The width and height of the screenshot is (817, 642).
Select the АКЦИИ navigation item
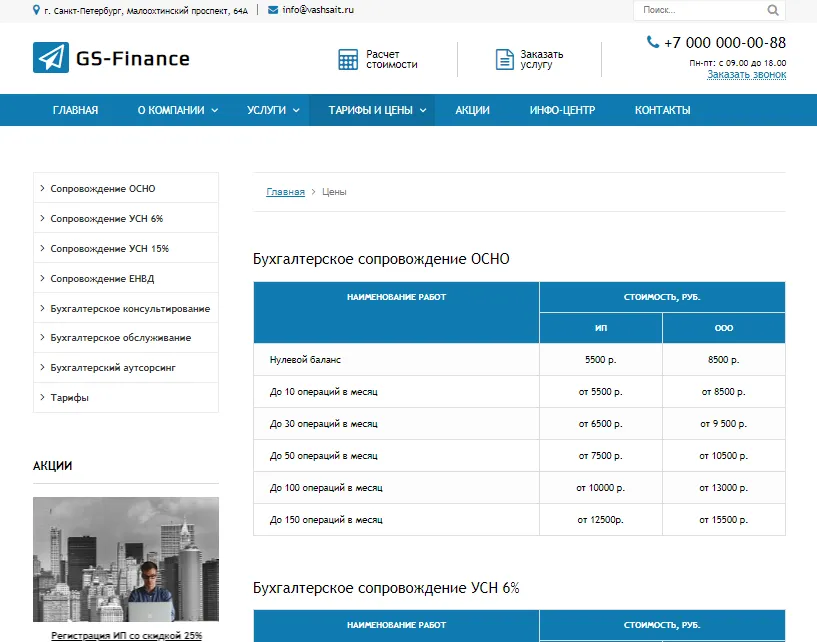(471, 110)
